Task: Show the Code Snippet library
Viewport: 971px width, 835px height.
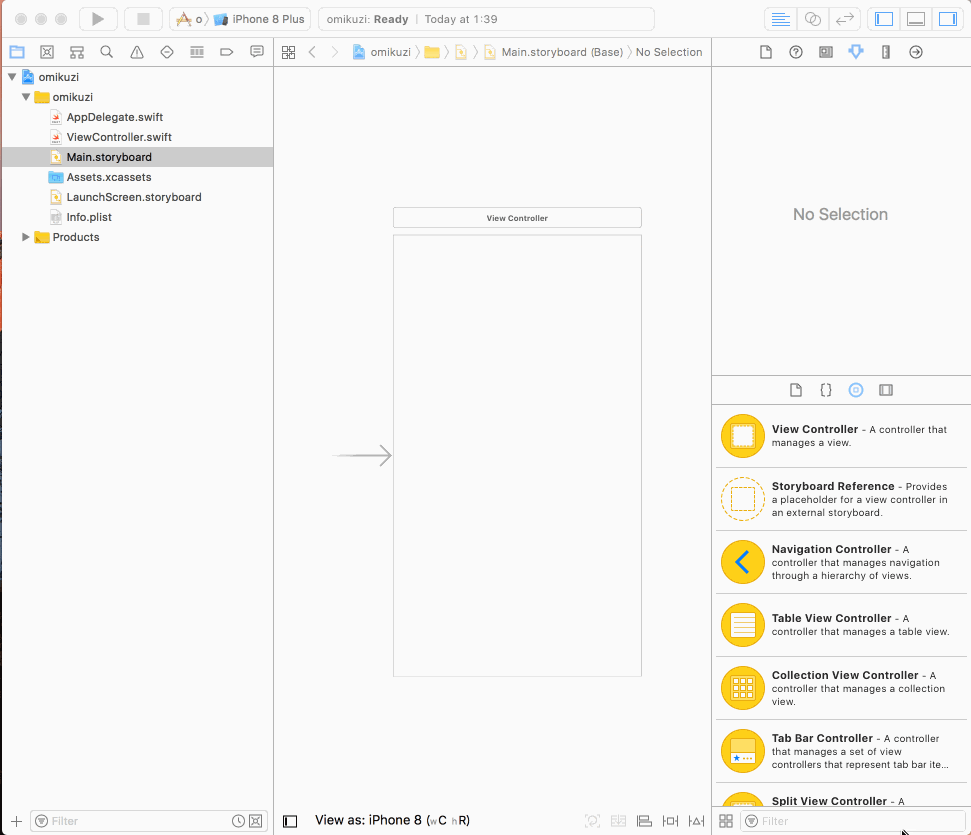Action: [x=826, y=390]
